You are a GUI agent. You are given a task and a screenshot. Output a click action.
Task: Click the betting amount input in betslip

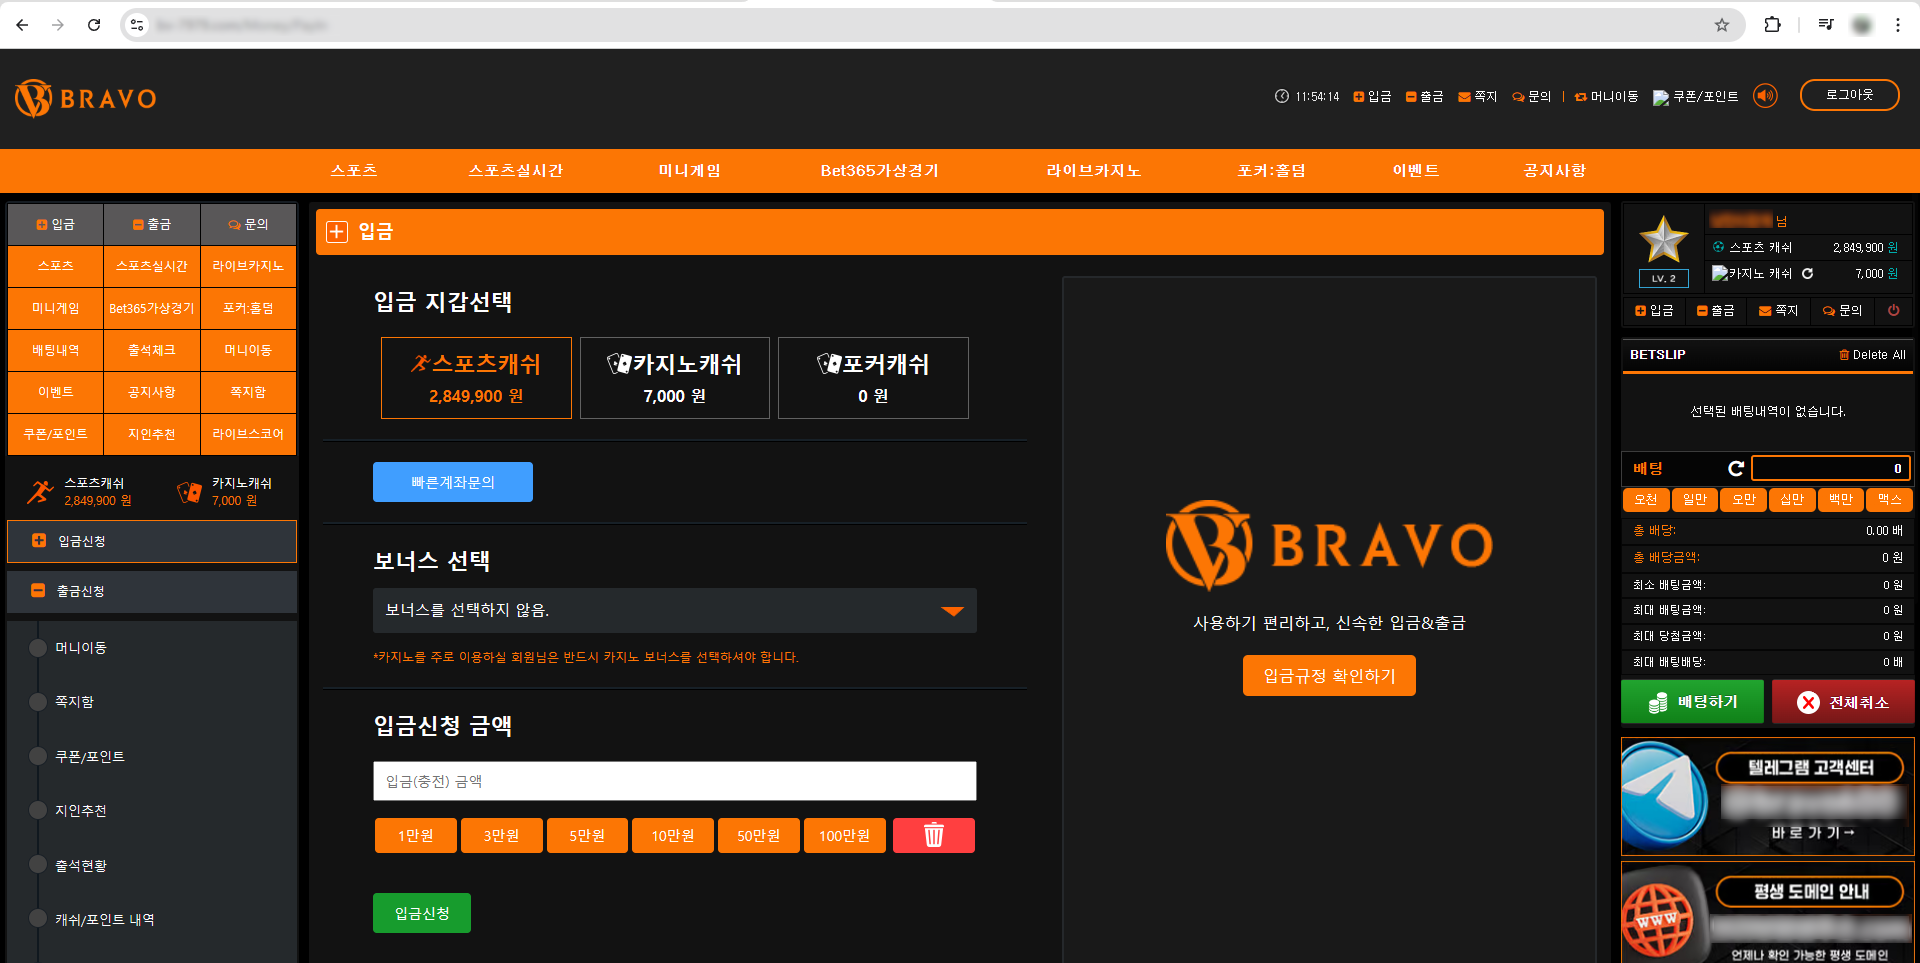pos(1831,468)
